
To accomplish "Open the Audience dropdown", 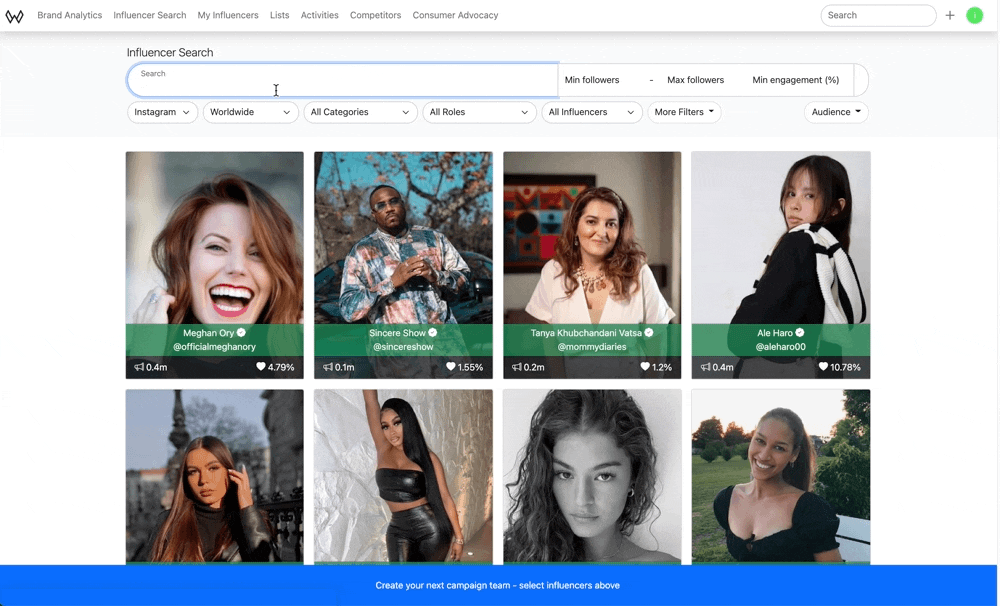I will (835, 112).
